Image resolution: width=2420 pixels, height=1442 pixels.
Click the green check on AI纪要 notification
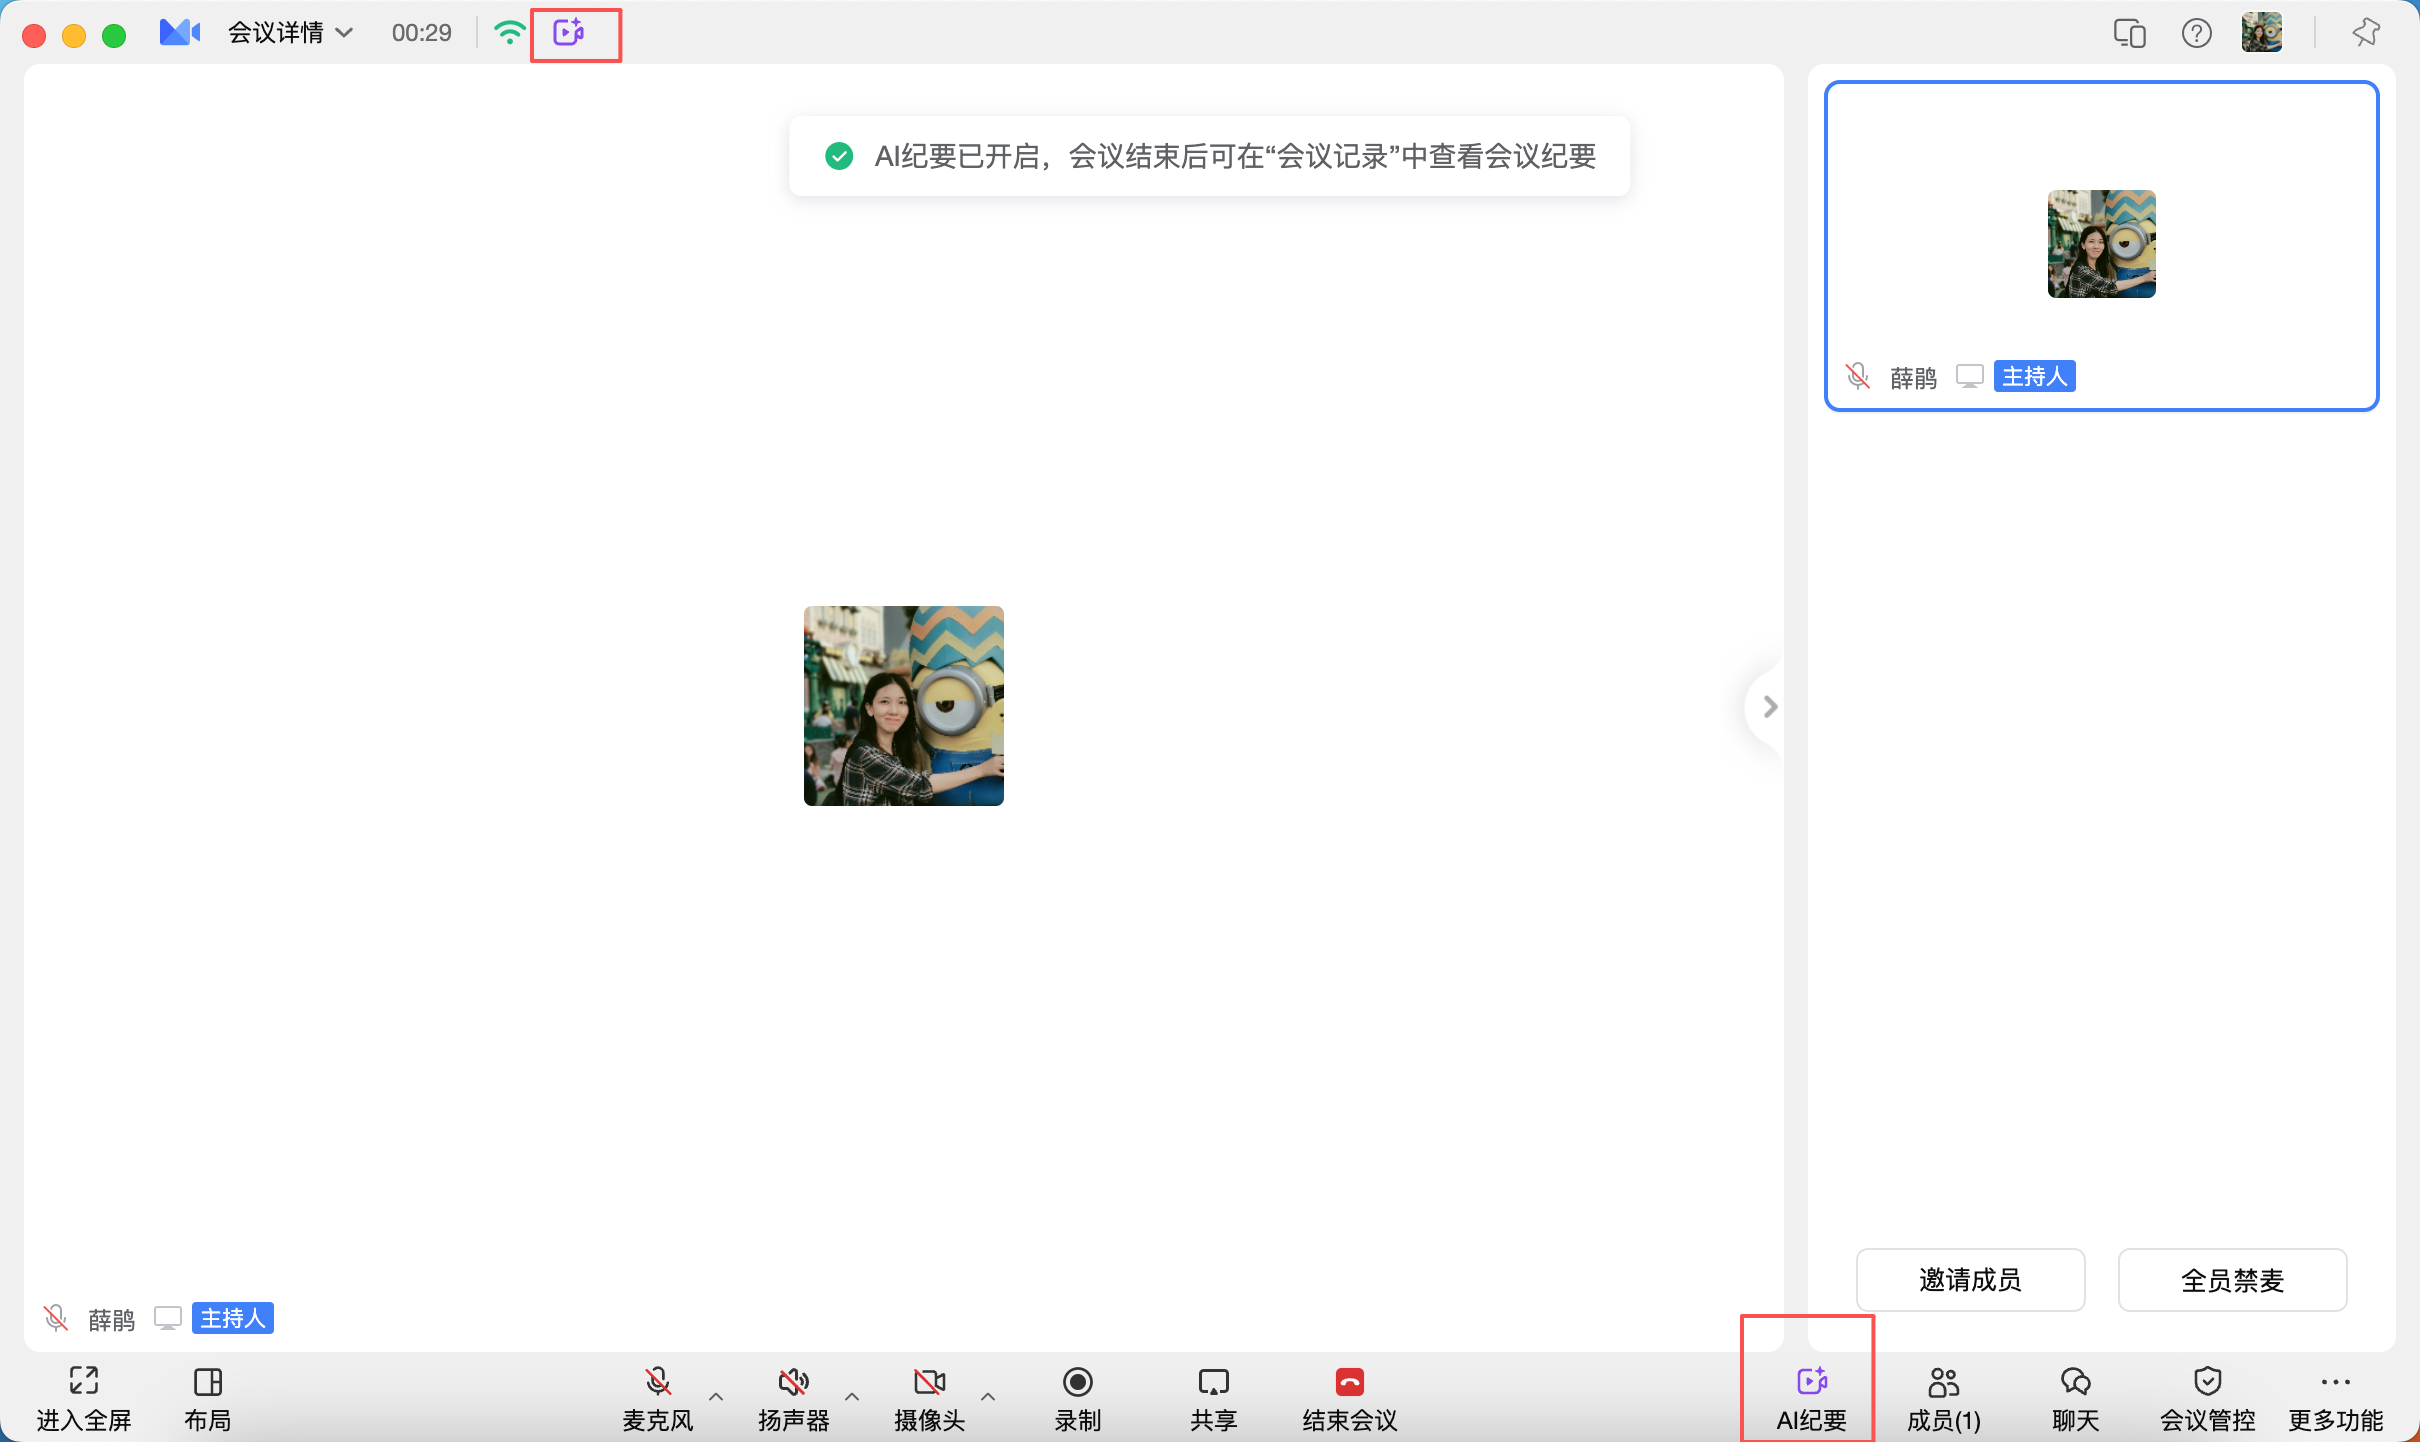point(839,156)
